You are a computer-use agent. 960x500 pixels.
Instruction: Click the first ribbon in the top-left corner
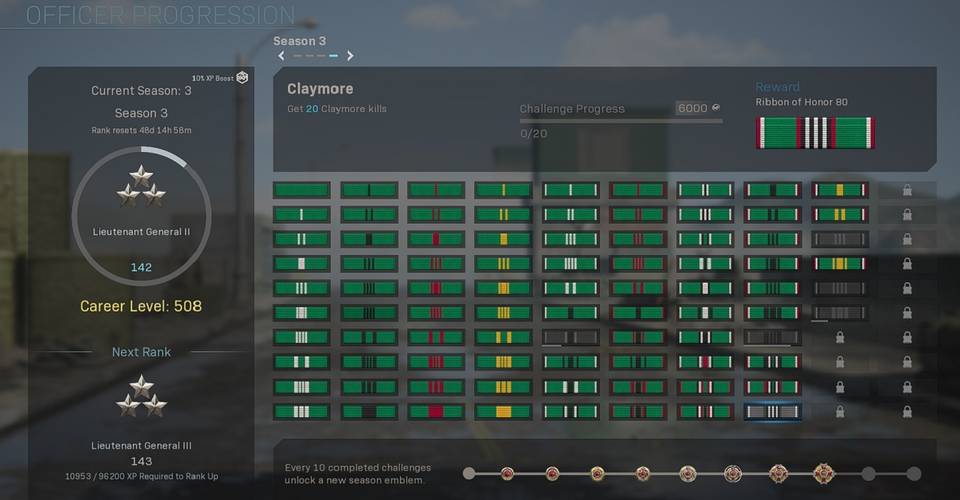click(301, 190)
